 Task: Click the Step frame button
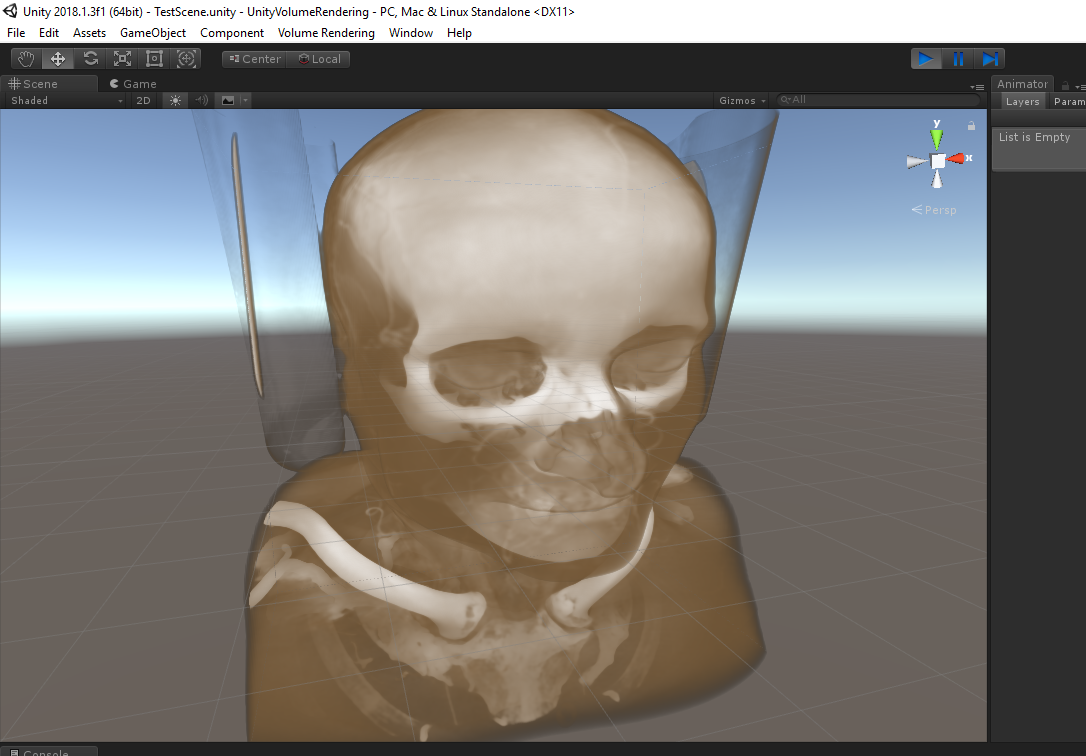[x=989, y=59]
